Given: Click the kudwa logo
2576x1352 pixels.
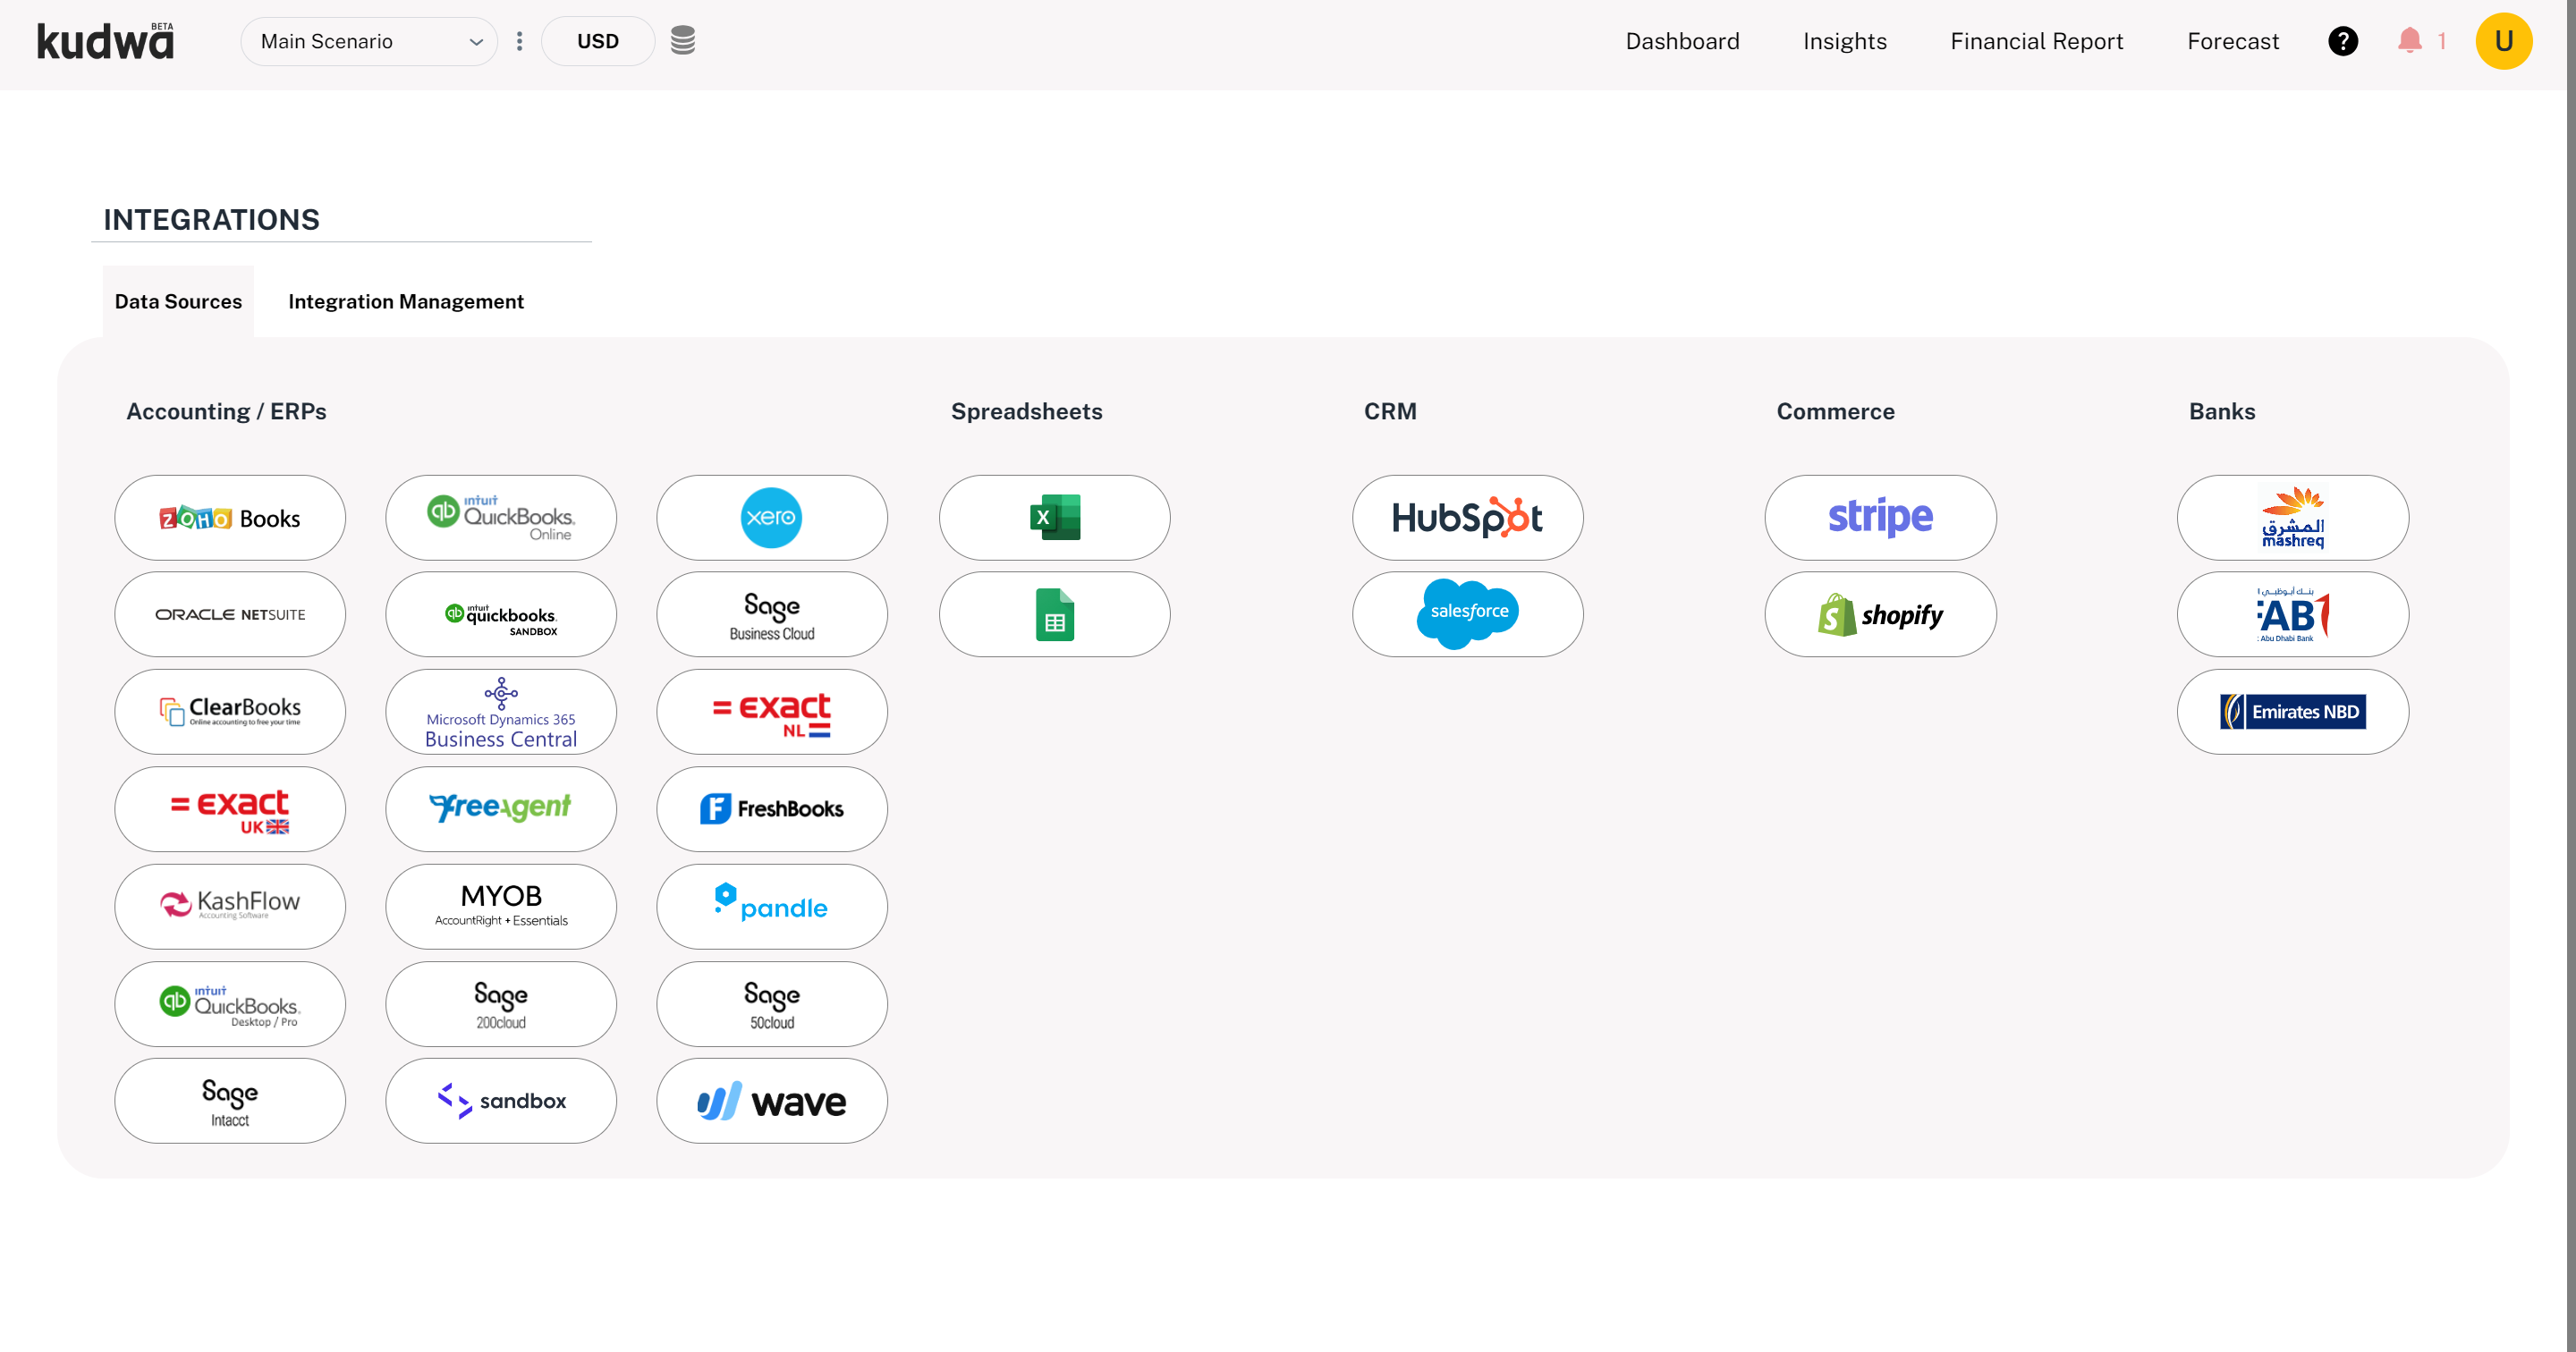Looking at the screenshot, I should (106, 41).
